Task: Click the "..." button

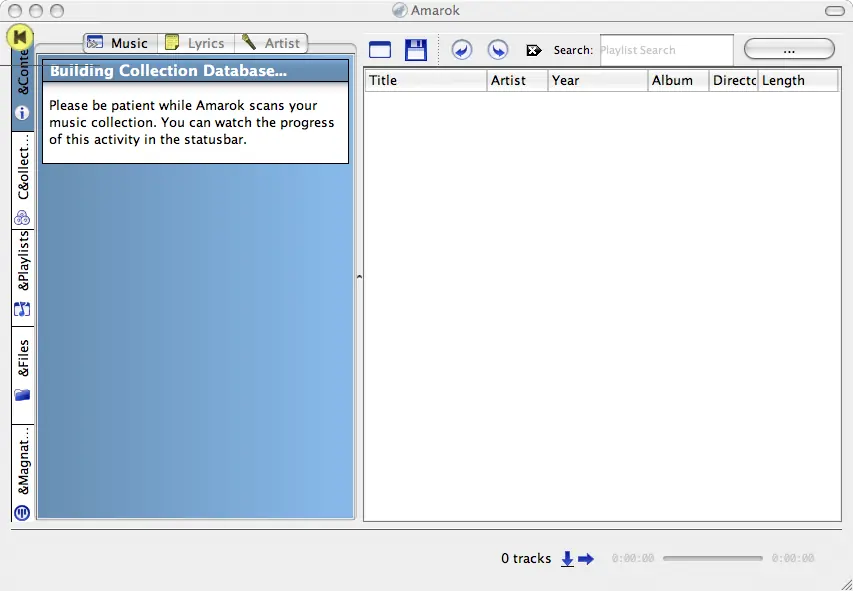Action: (x=789, y=49)
